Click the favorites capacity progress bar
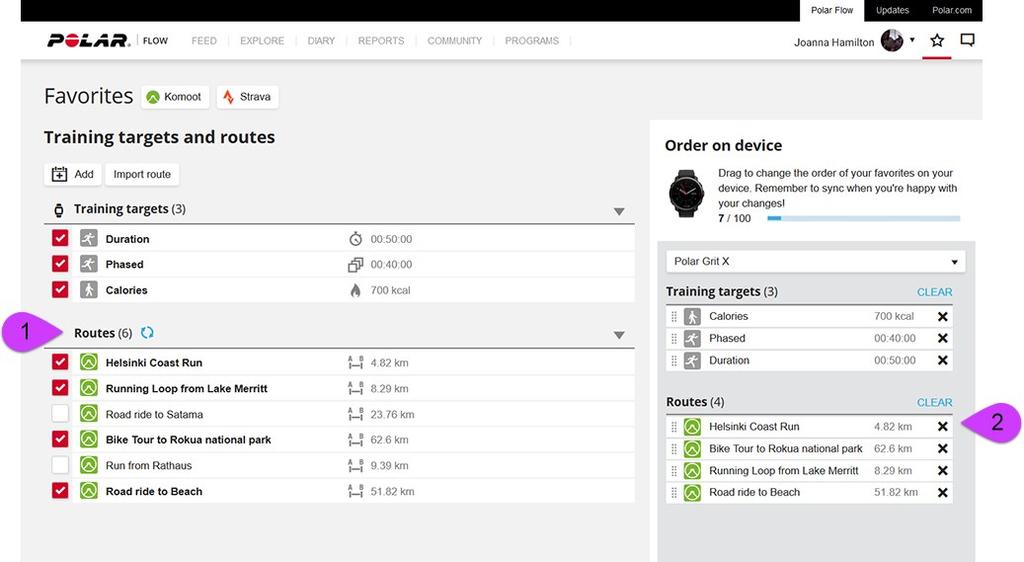This screenshot has width=1024, height=562. [863, 218]
